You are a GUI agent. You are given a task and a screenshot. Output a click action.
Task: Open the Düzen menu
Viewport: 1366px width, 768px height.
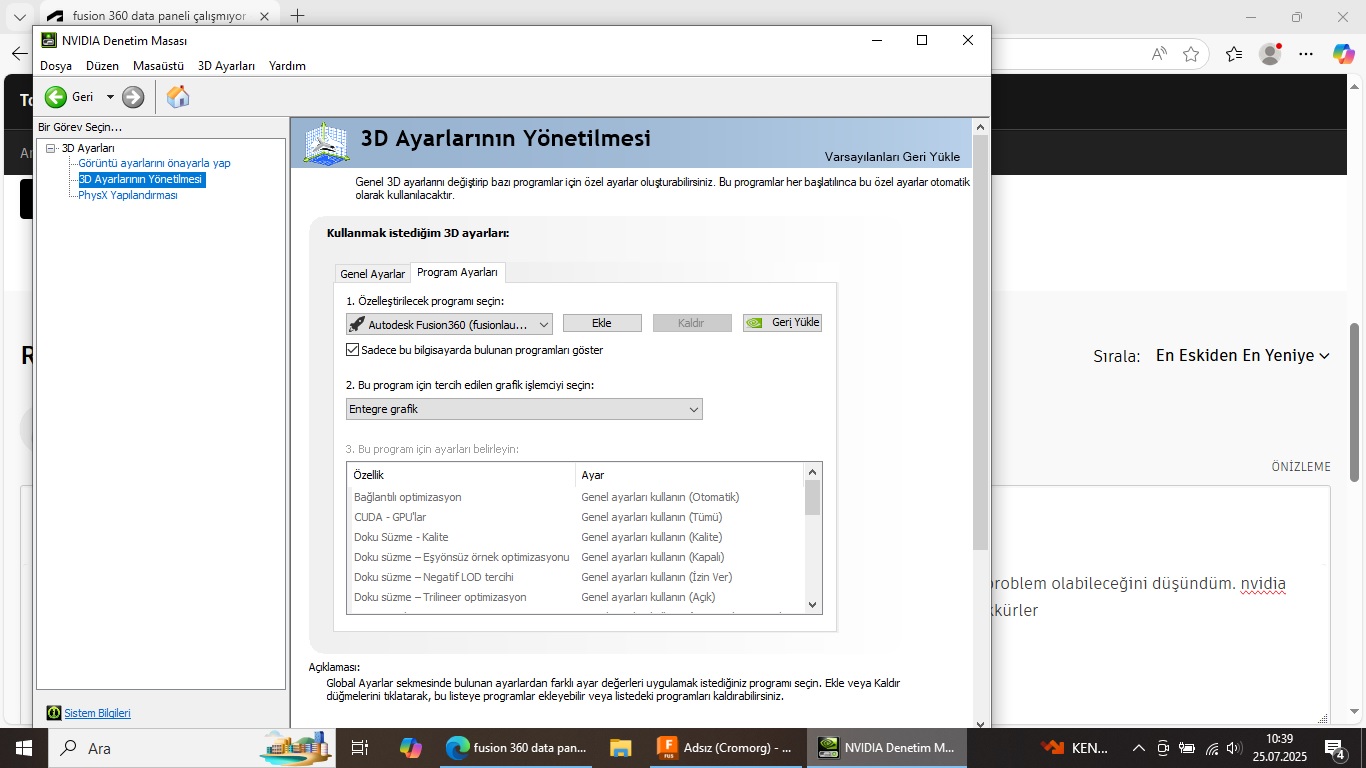click(x=102, y=66)
